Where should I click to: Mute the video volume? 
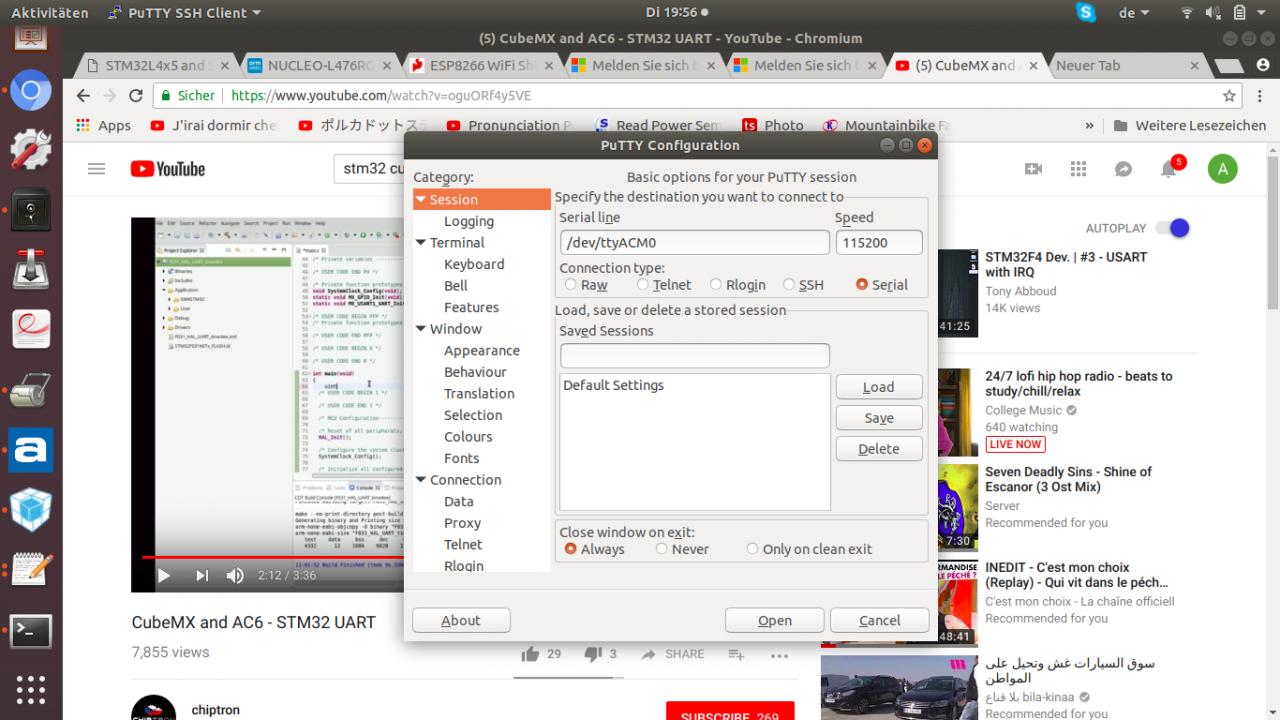236,575
